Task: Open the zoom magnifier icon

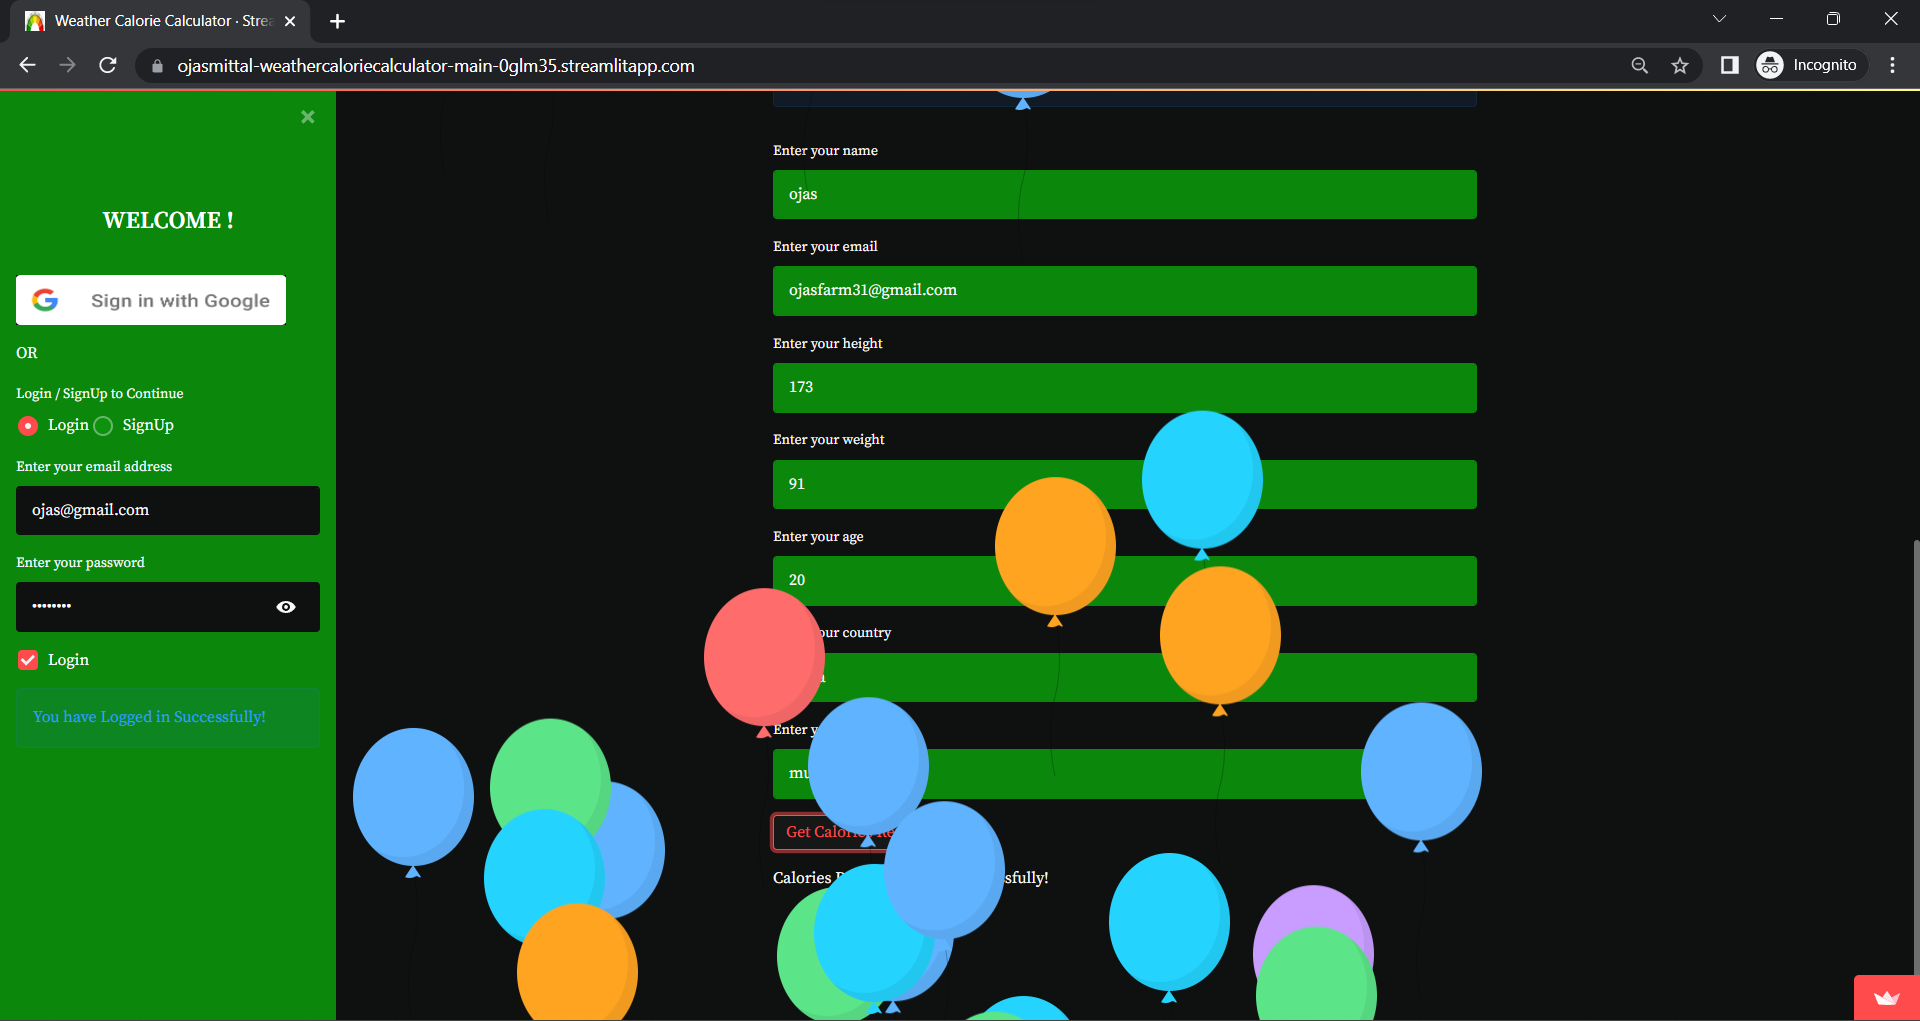Action: pos(1639,65)
